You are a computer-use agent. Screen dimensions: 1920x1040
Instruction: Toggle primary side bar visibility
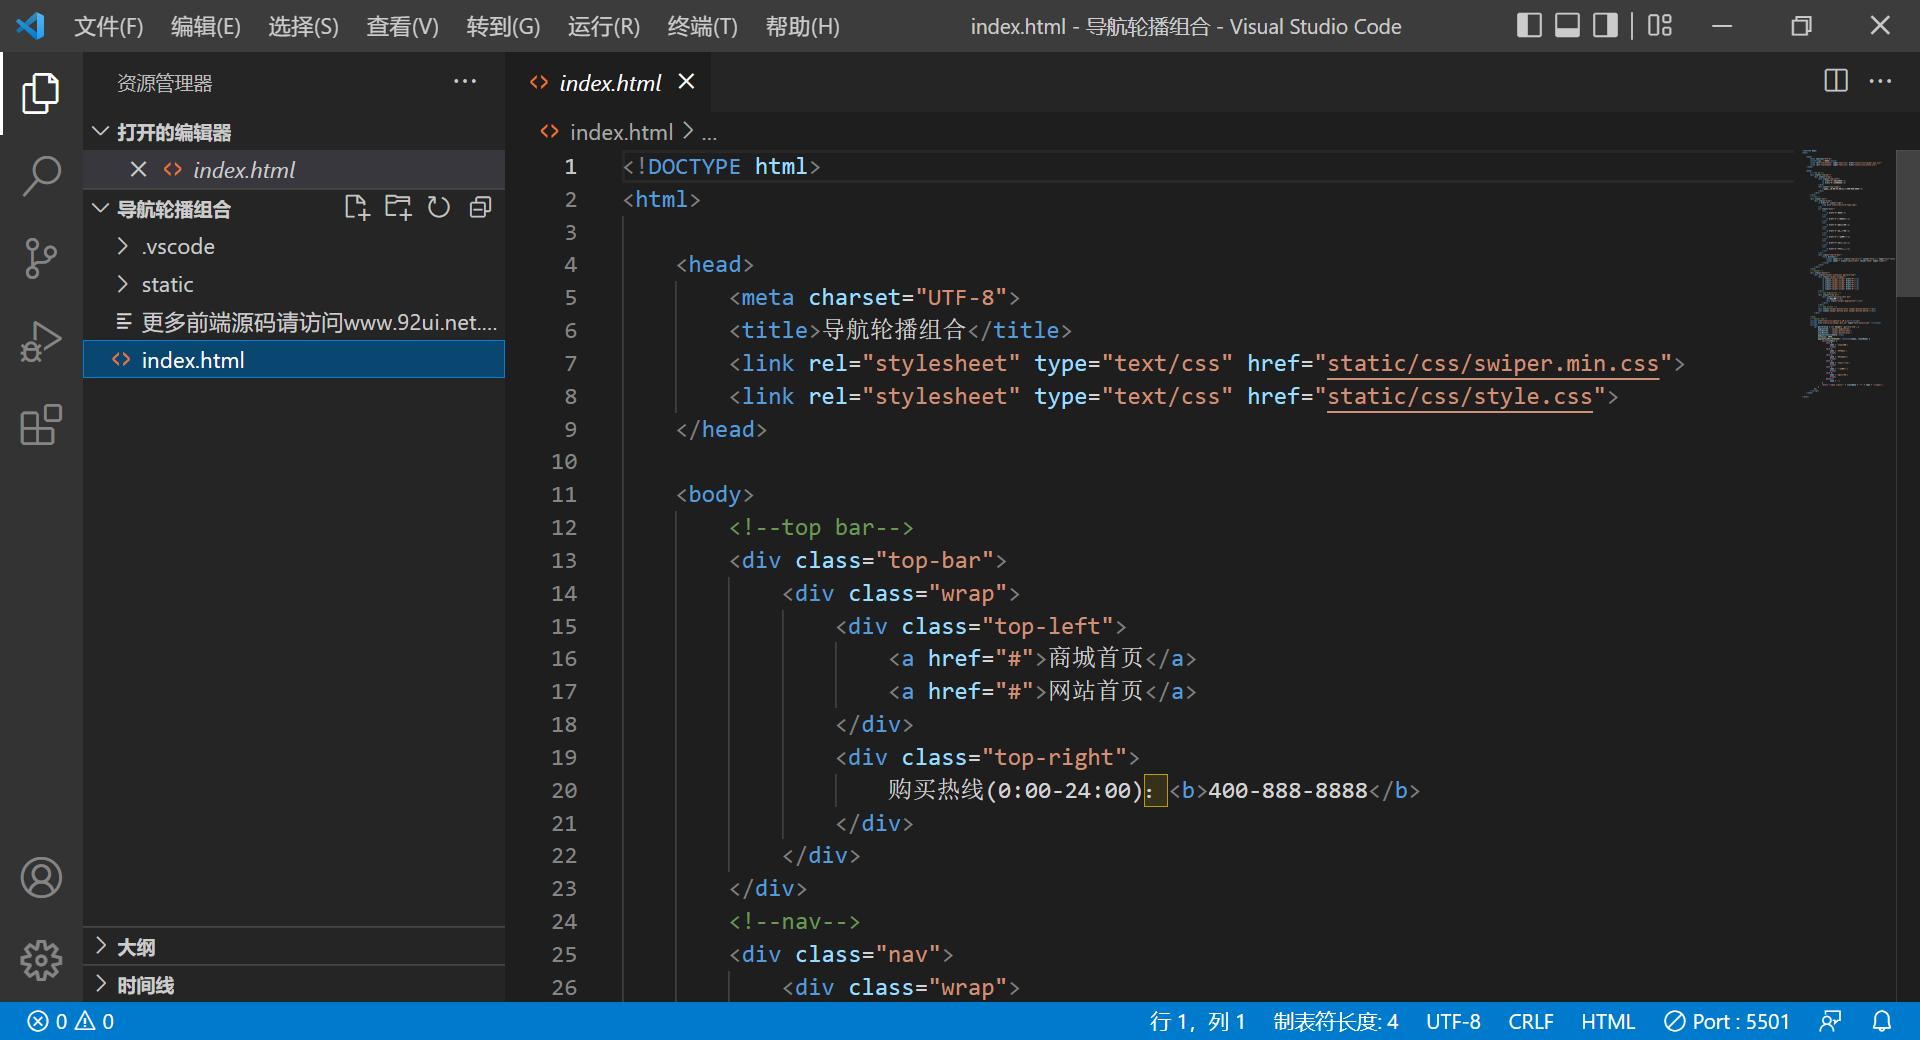coord(1529,26)
